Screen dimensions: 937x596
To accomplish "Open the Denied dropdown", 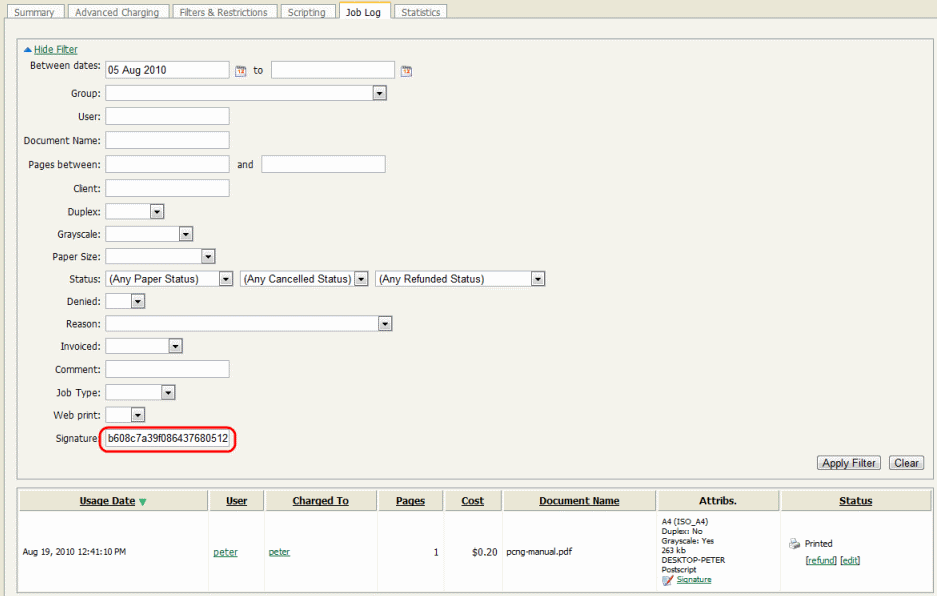I will click(138, 301).
